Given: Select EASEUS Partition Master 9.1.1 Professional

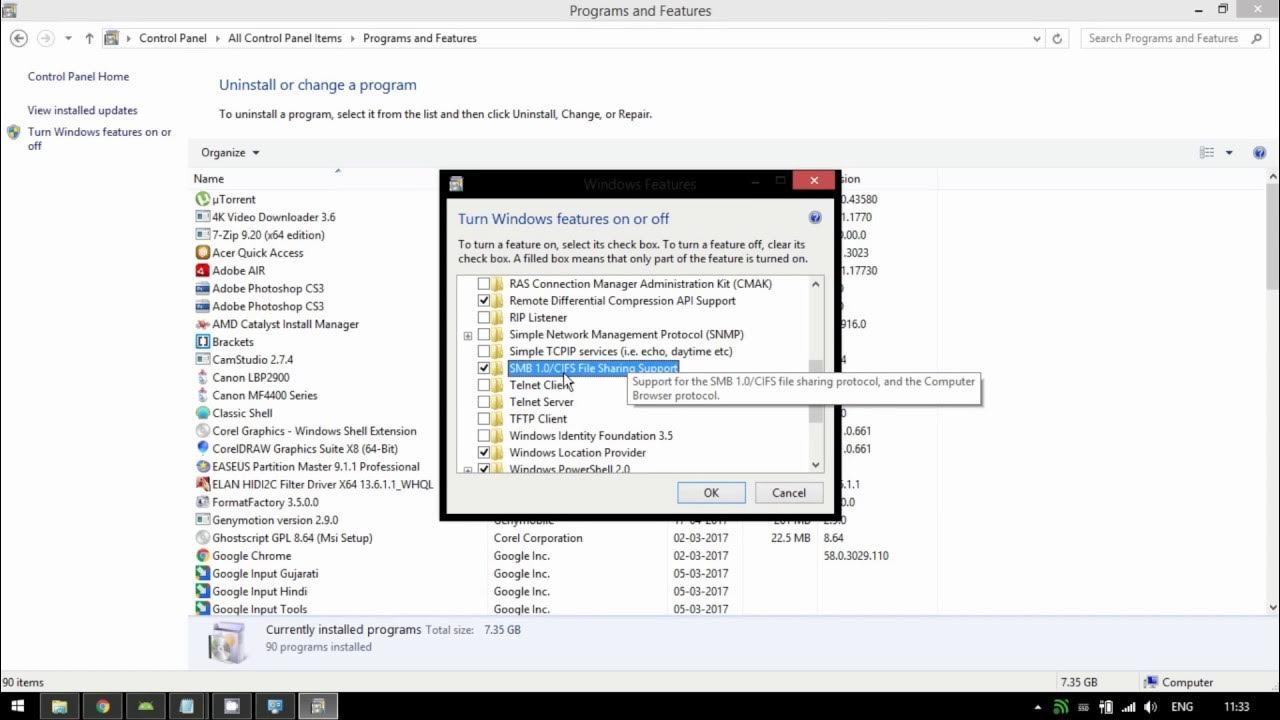Looking at the screenshot, I should [x=316, y=467].
